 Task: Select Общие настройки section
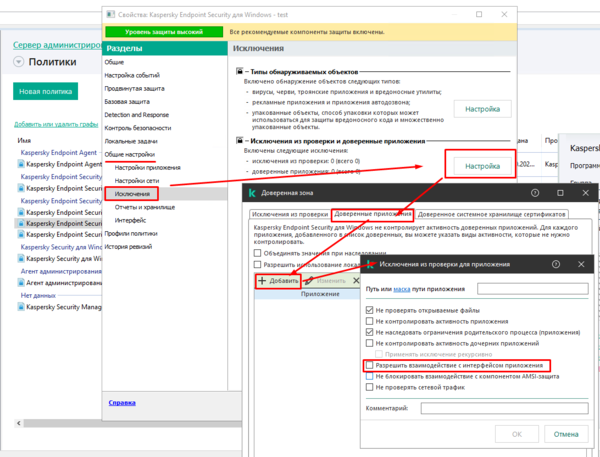point(130,154)
